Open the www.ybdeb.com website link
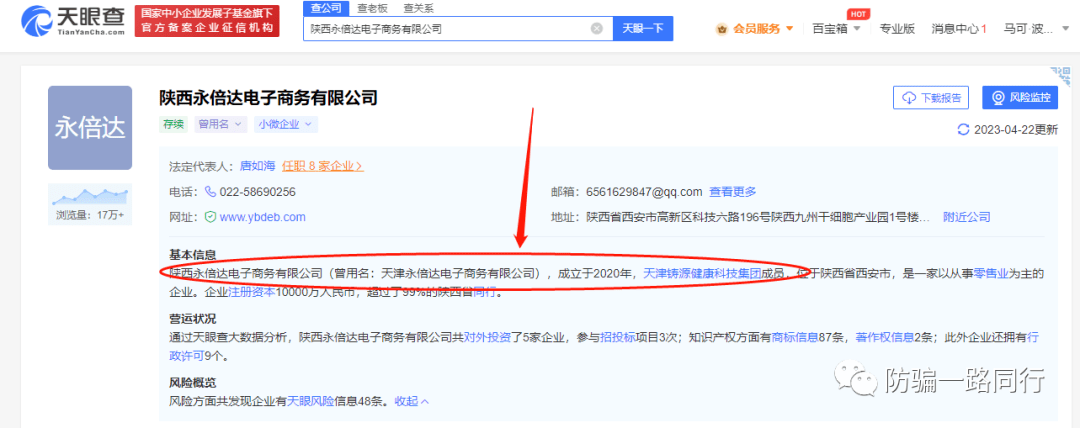 click(x=262, y=217)
